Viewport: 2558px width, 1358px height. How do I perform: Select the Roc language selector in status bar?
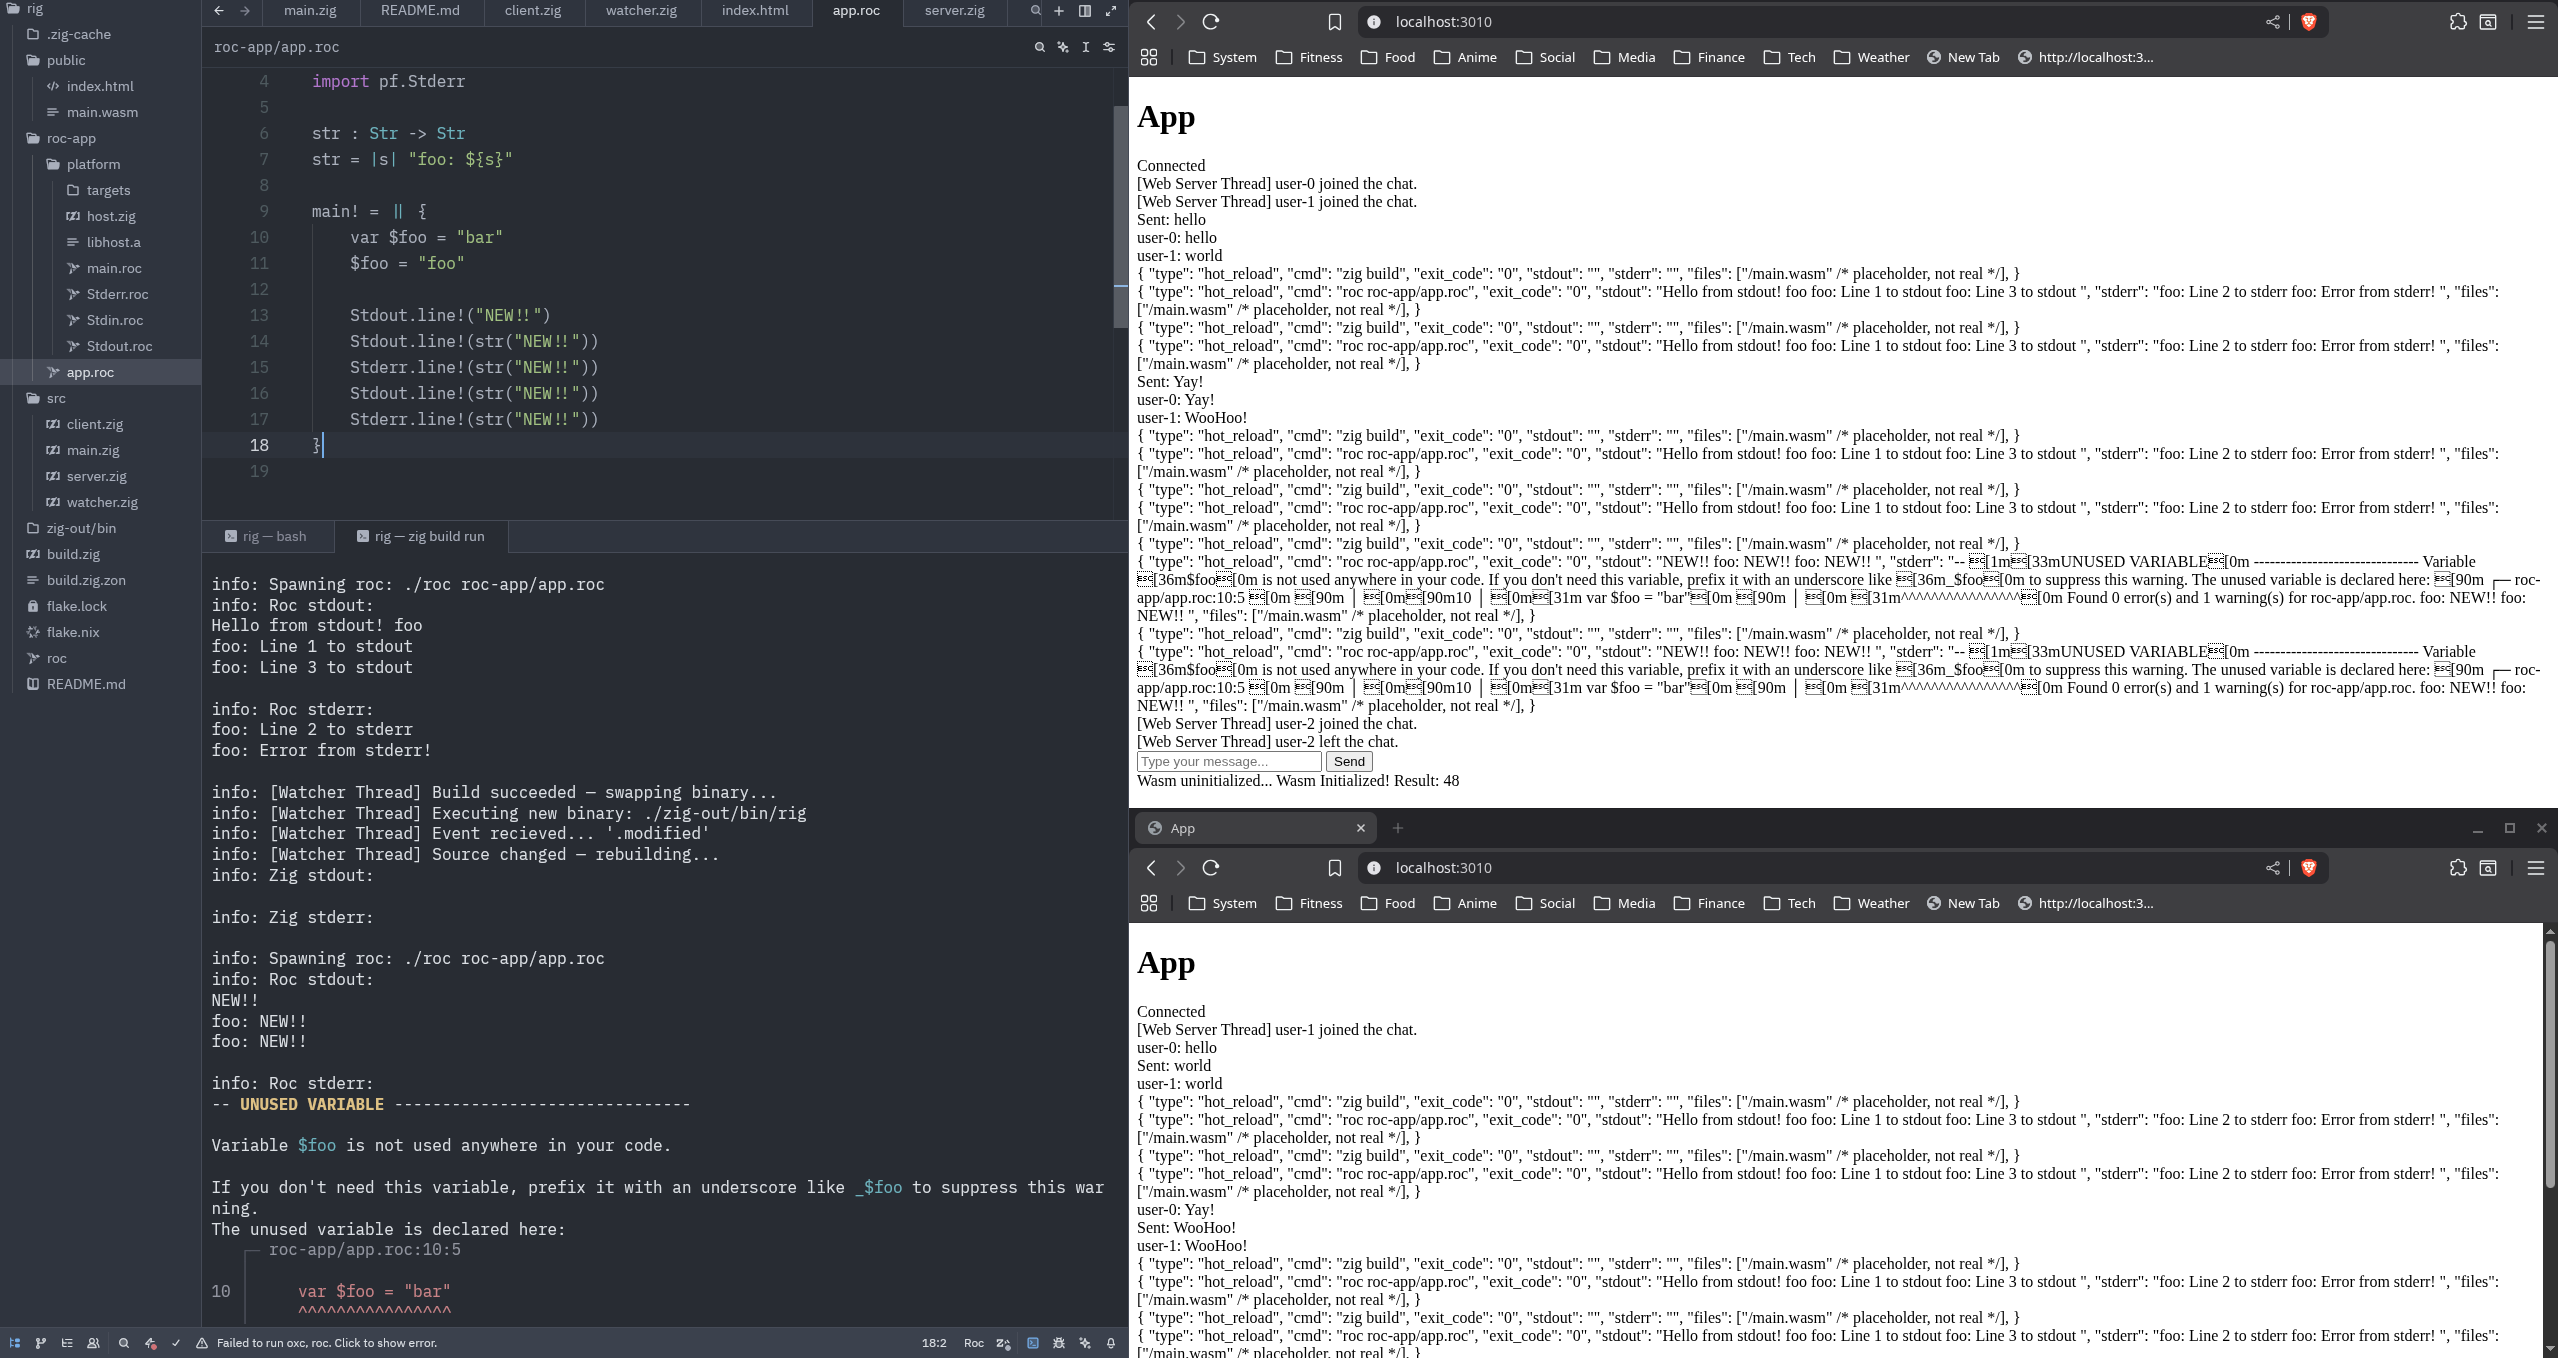tap(973, 1343)
